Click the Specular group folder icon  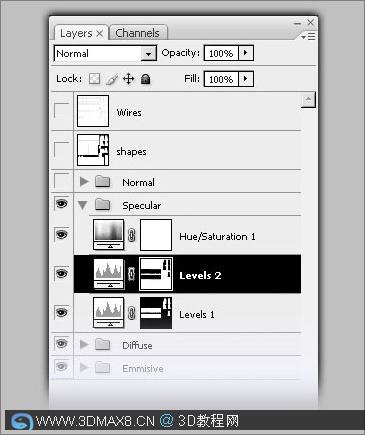[x=103, y=204]
